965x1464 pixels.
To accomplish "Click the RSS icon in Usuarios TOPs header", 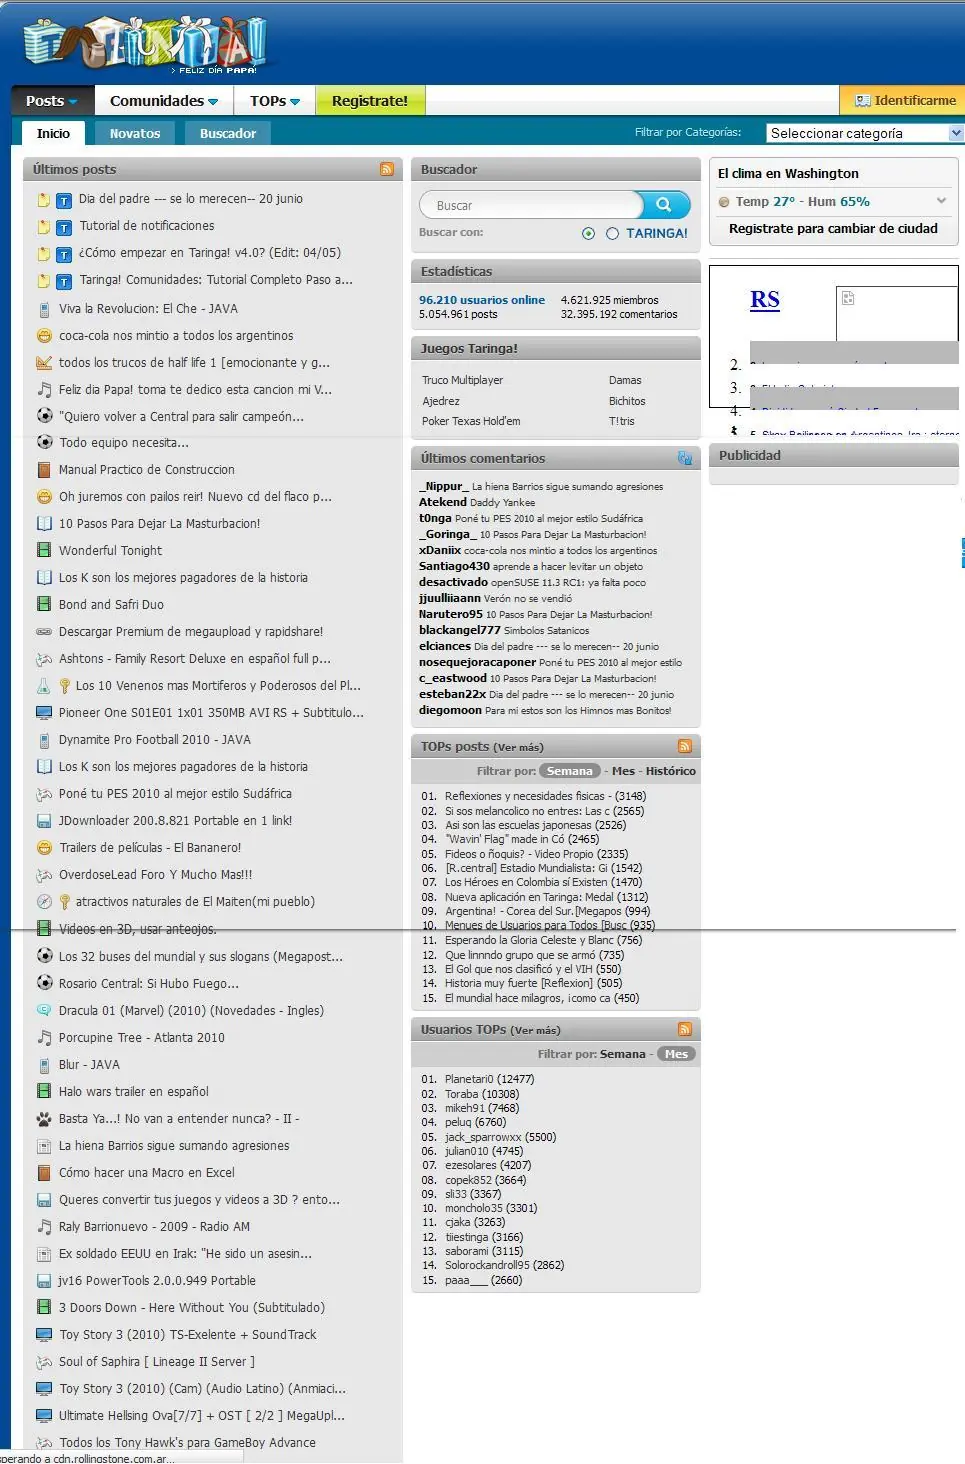I will (x=685, y=1029).
